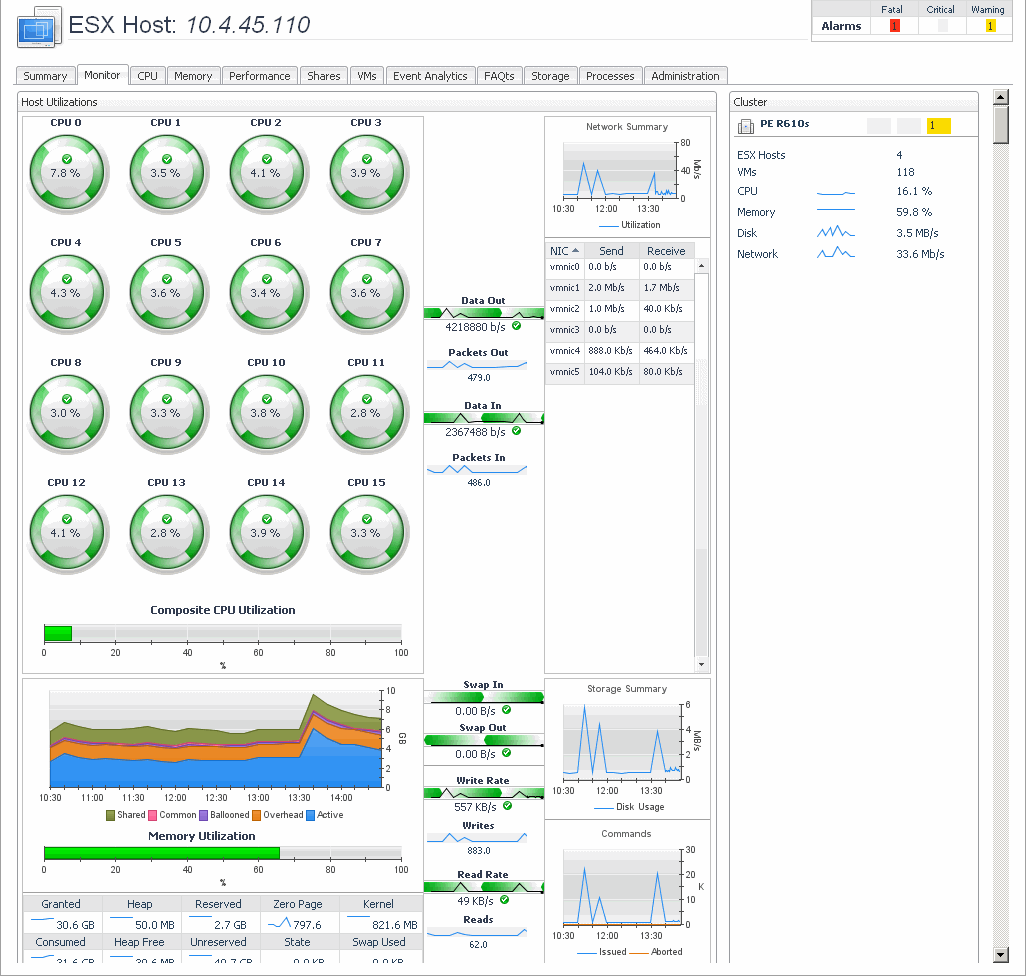The height and width of the screenshot is (976, 1026).
Task: Select the vmnic4 row in NIC table
Action: (x=620, y=351)
